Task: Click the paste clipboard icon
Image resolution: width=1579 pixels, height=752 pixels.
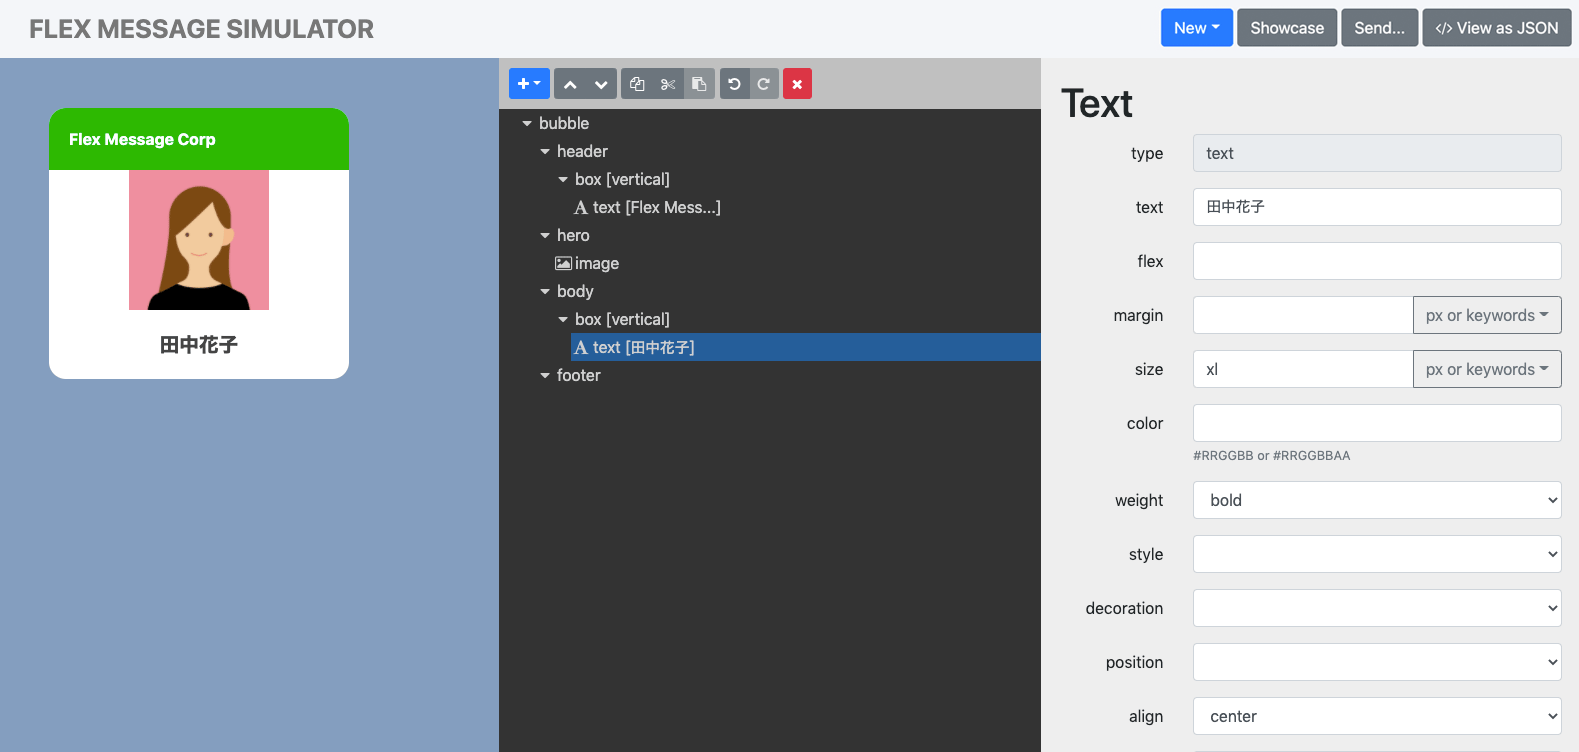Action: coord(699,84)
